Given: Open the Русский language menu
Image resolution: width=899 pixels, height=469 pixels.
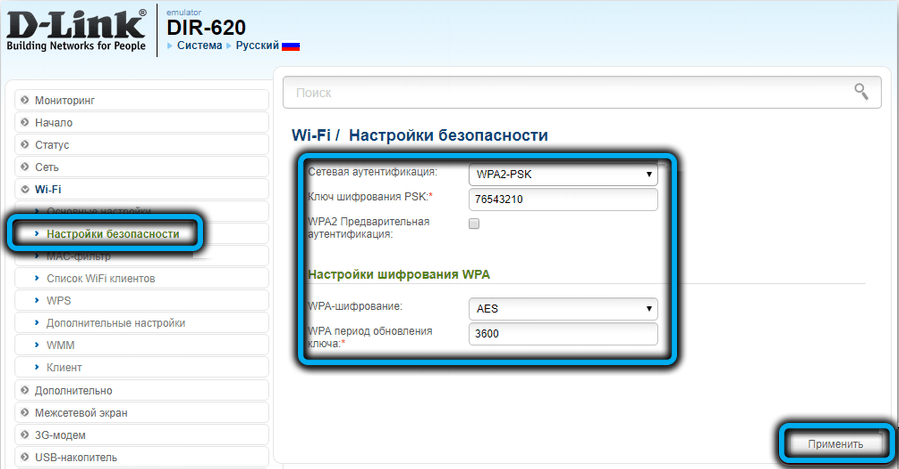Looking at the screenshot, I should [257, 46].
